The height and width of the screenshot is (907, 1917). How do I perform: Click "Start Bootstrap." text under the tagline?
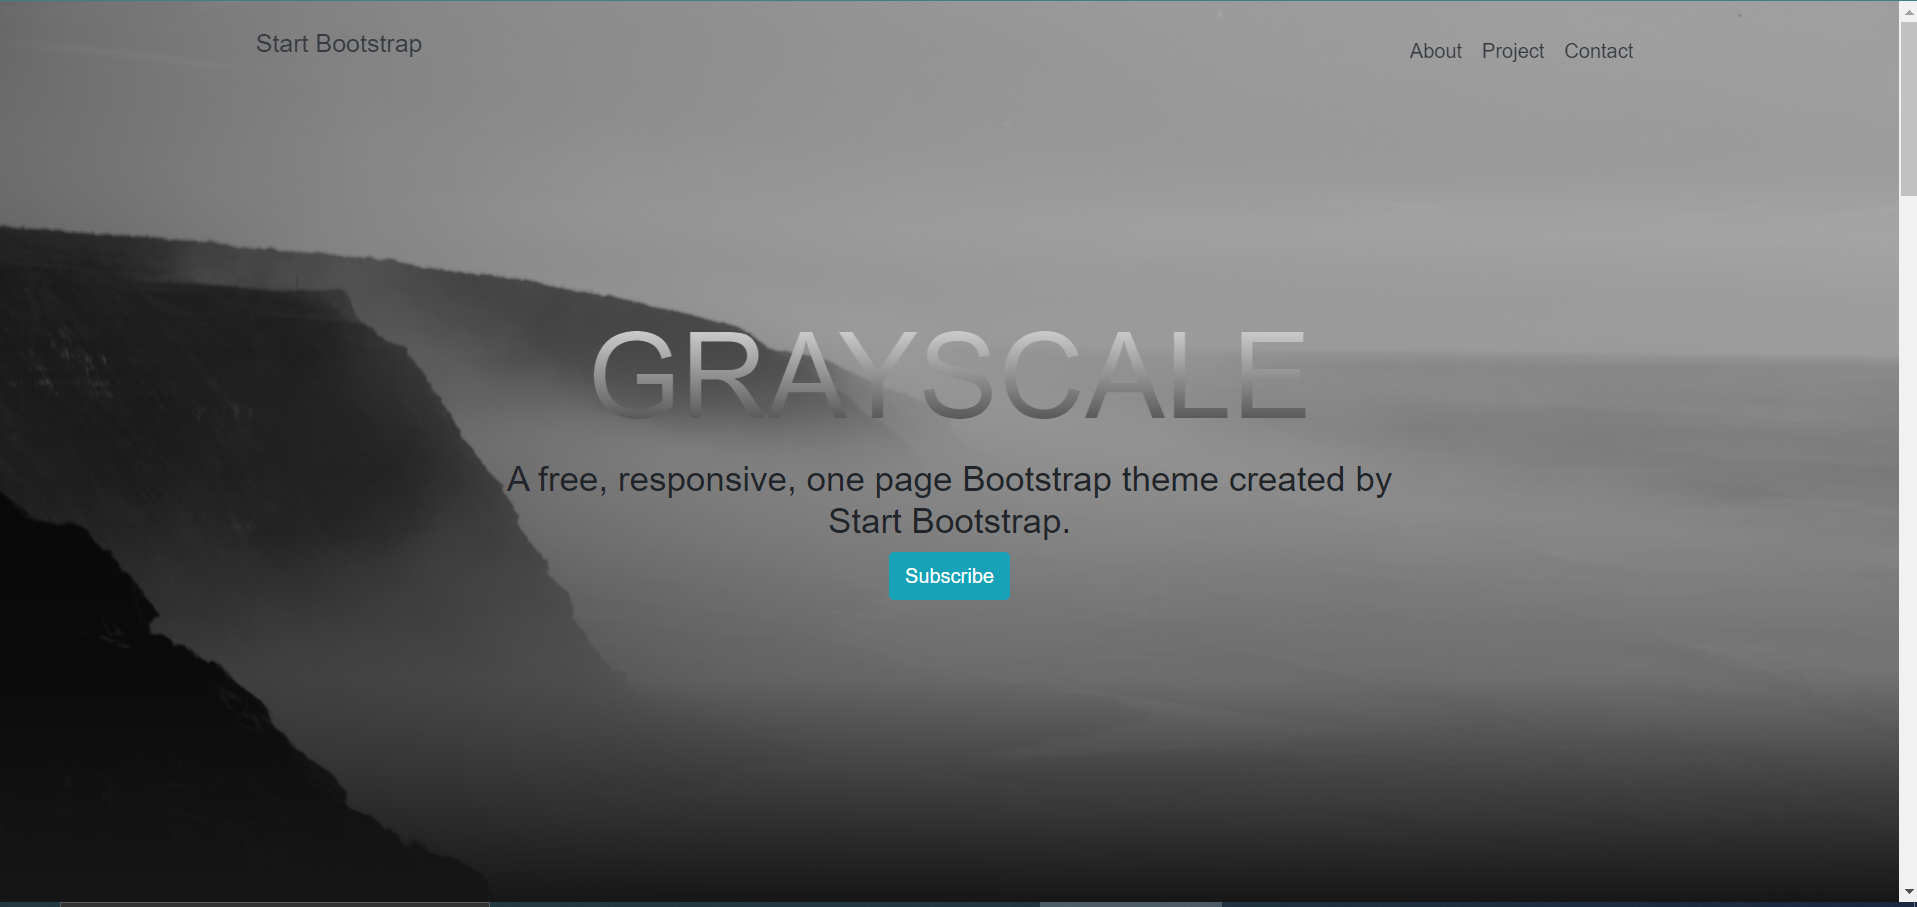click(x=948, y=522)
